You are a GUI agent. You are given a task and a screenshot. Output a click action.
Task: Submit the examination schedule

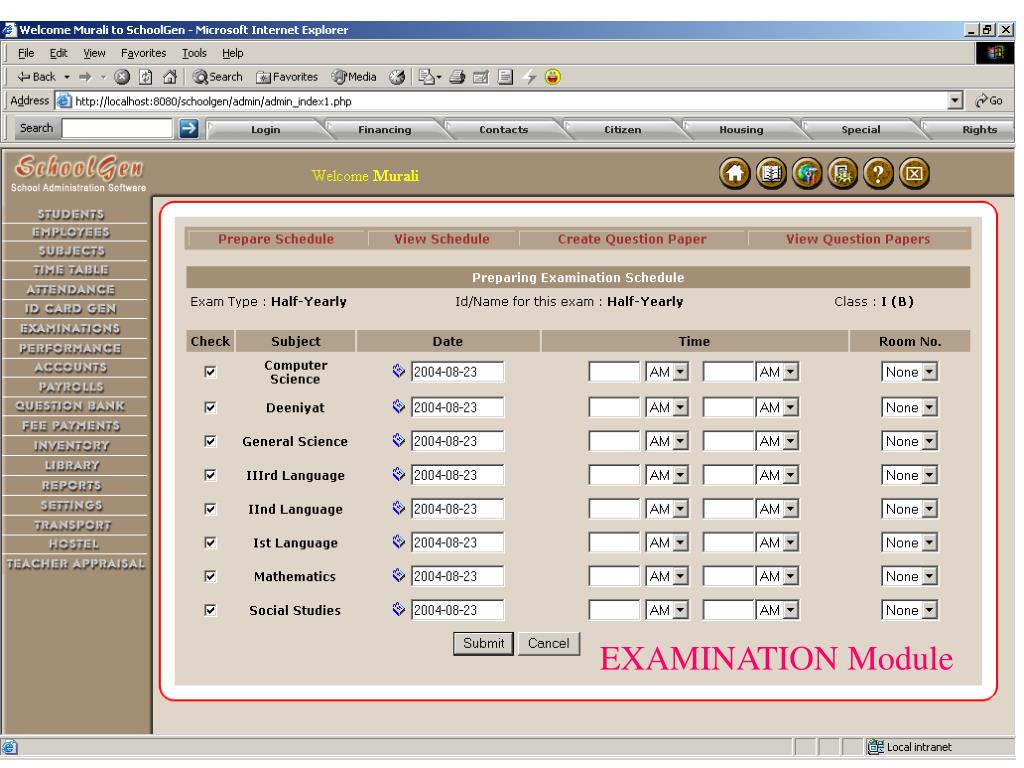pos(483,643)
